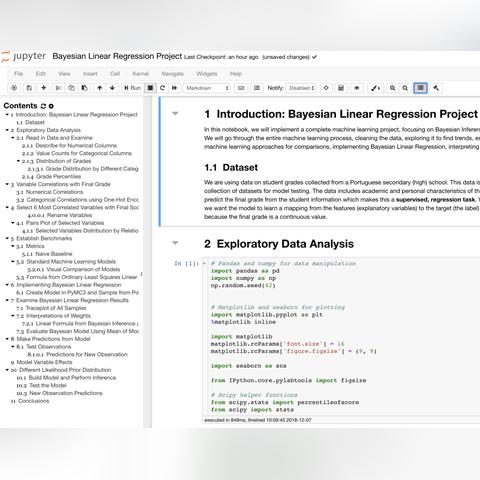Open the Edit menu
Viewport: 480px width, 480px height.
tap(41, 74)
